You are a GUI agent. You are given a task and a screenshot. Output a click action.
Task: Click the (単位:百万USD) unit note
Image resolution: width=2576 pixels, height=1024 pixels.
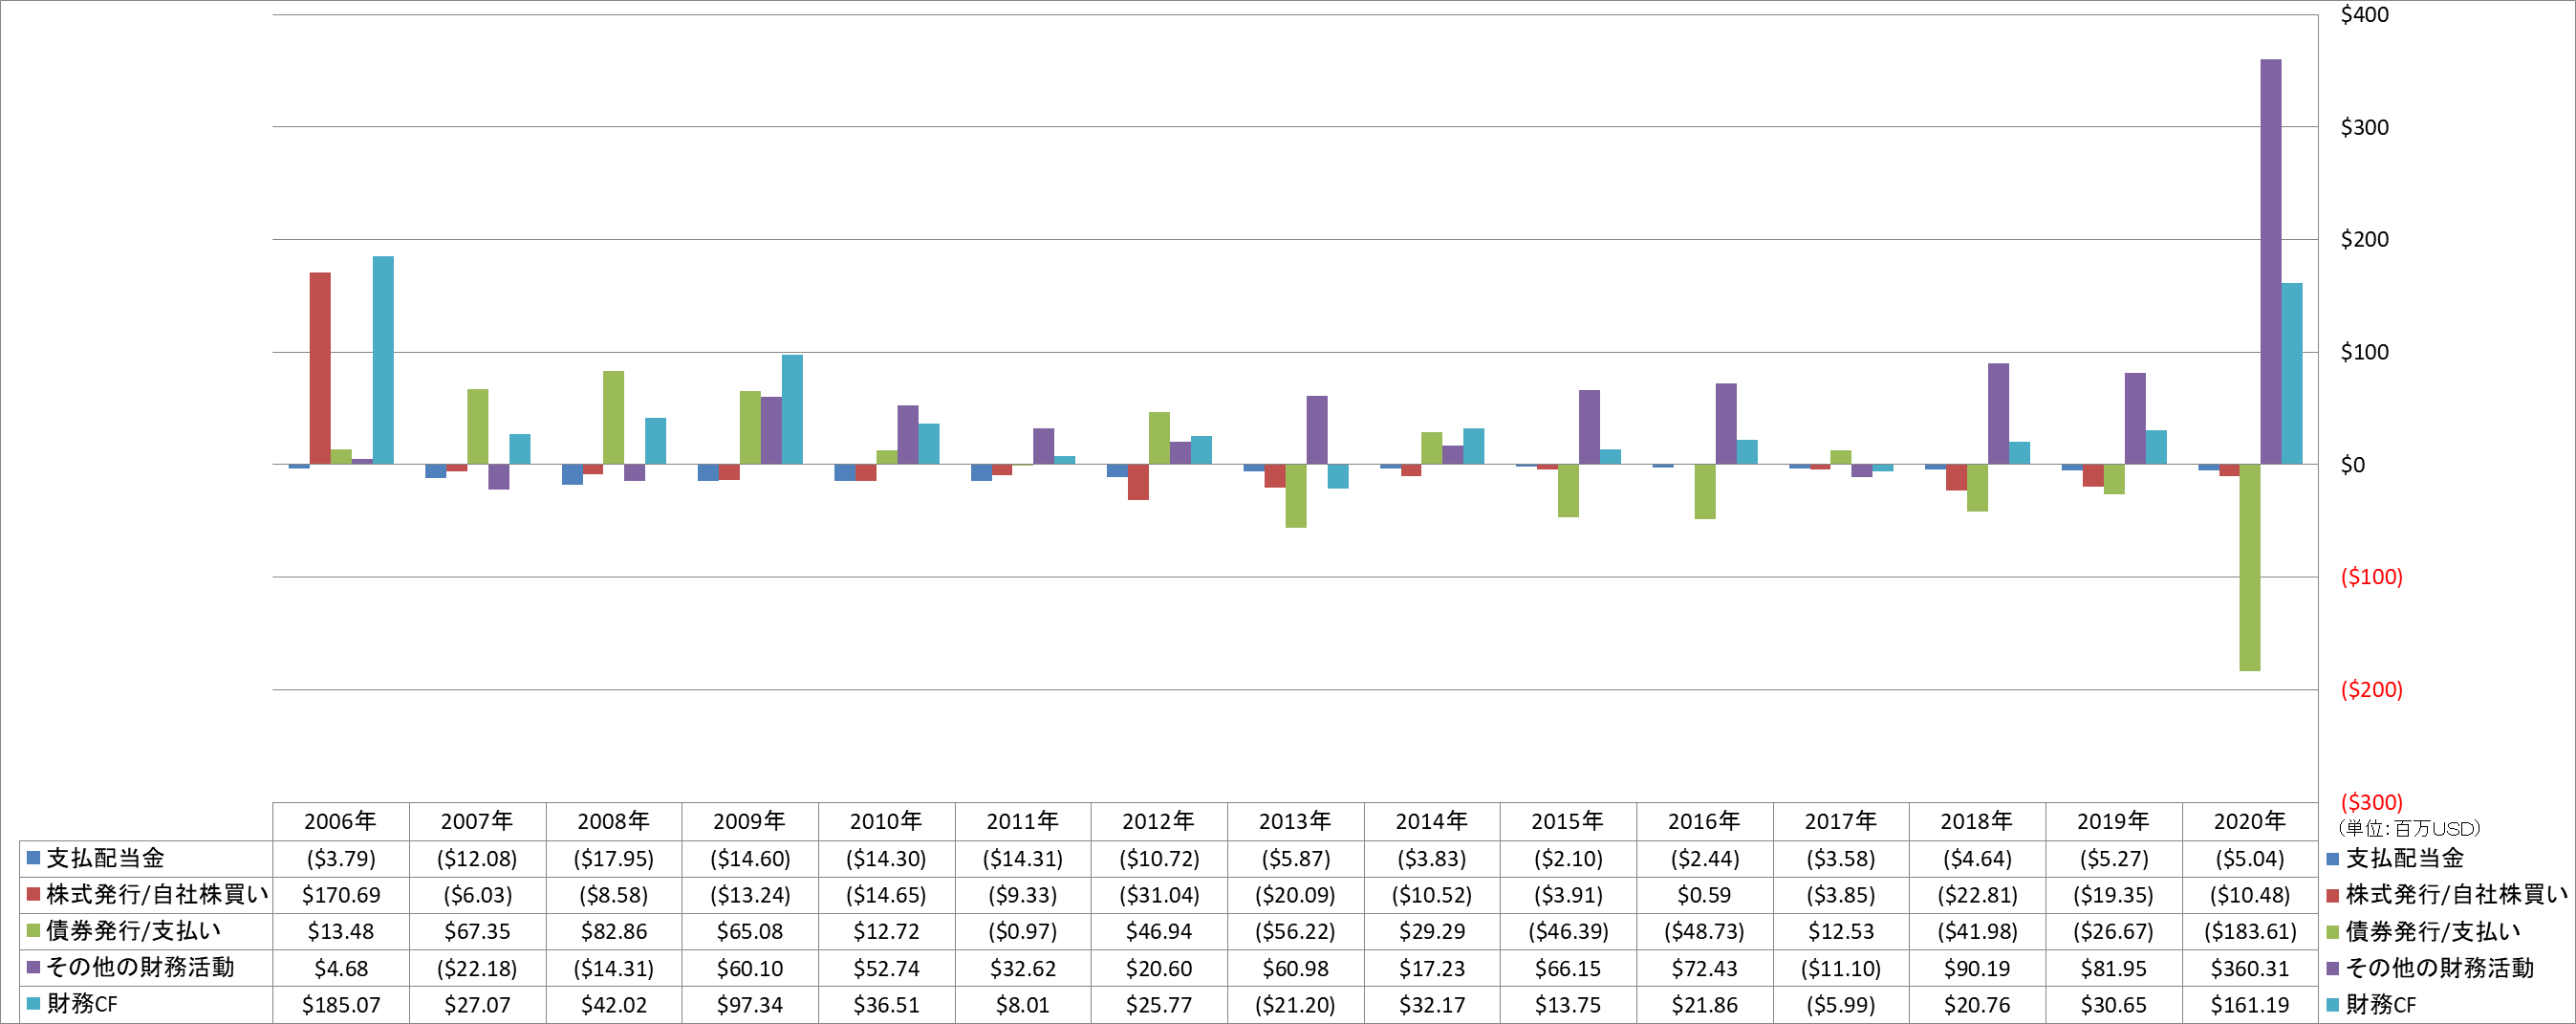pyautogui.click(x=2408, y=828)
